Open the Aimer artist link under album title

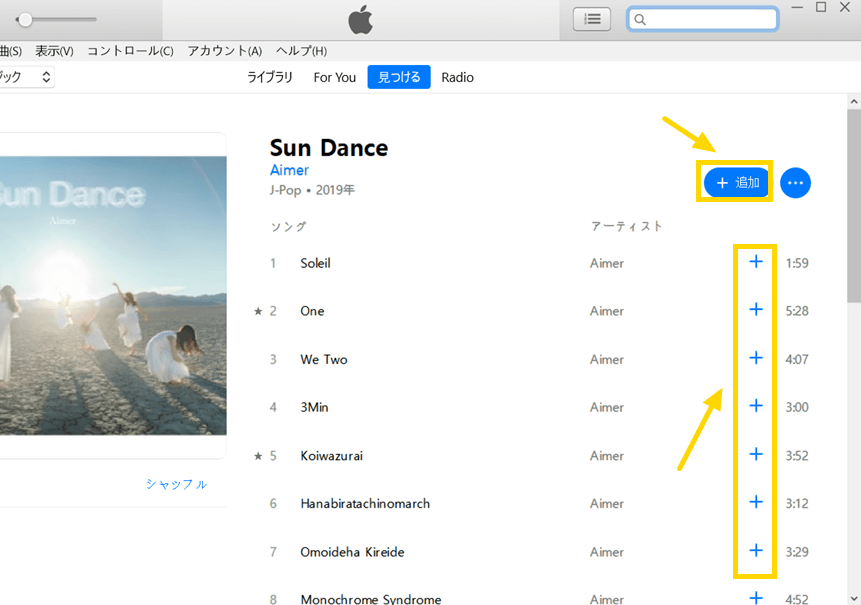(x=289, y=170)
